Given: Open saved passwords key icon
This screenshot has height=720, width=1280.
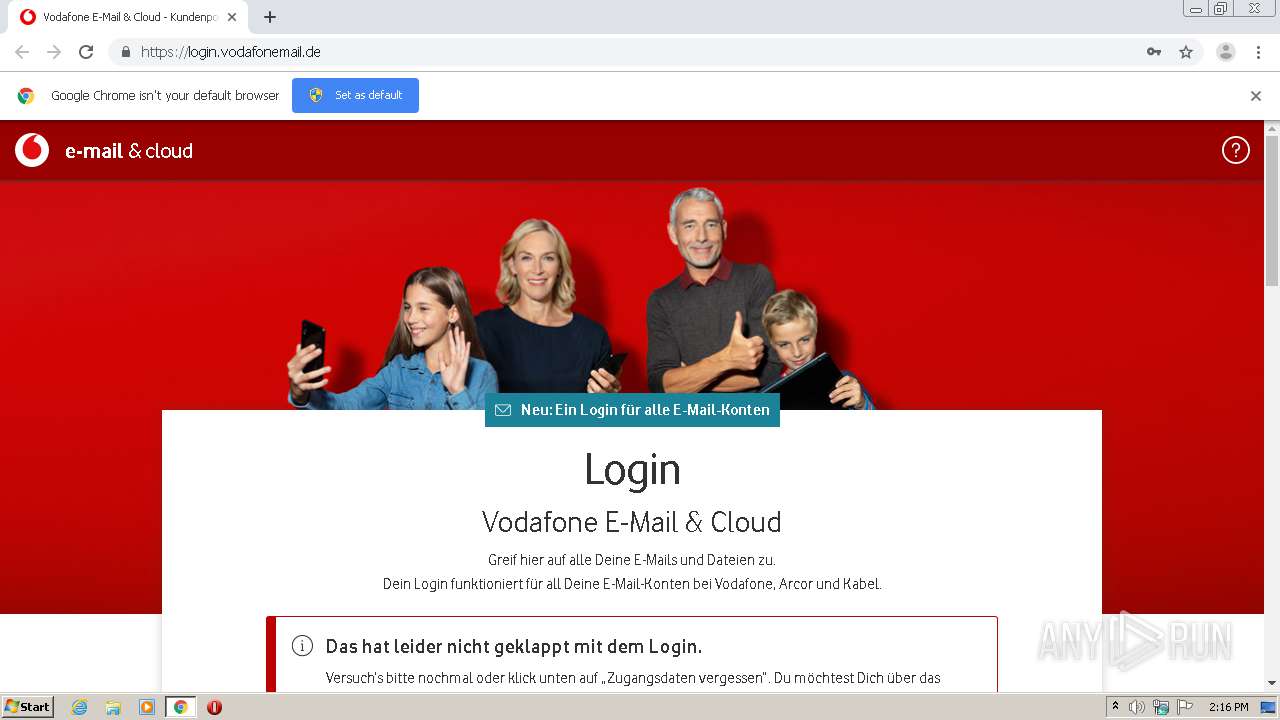Looking at the screenshot, I should (x=1154, y=52).
